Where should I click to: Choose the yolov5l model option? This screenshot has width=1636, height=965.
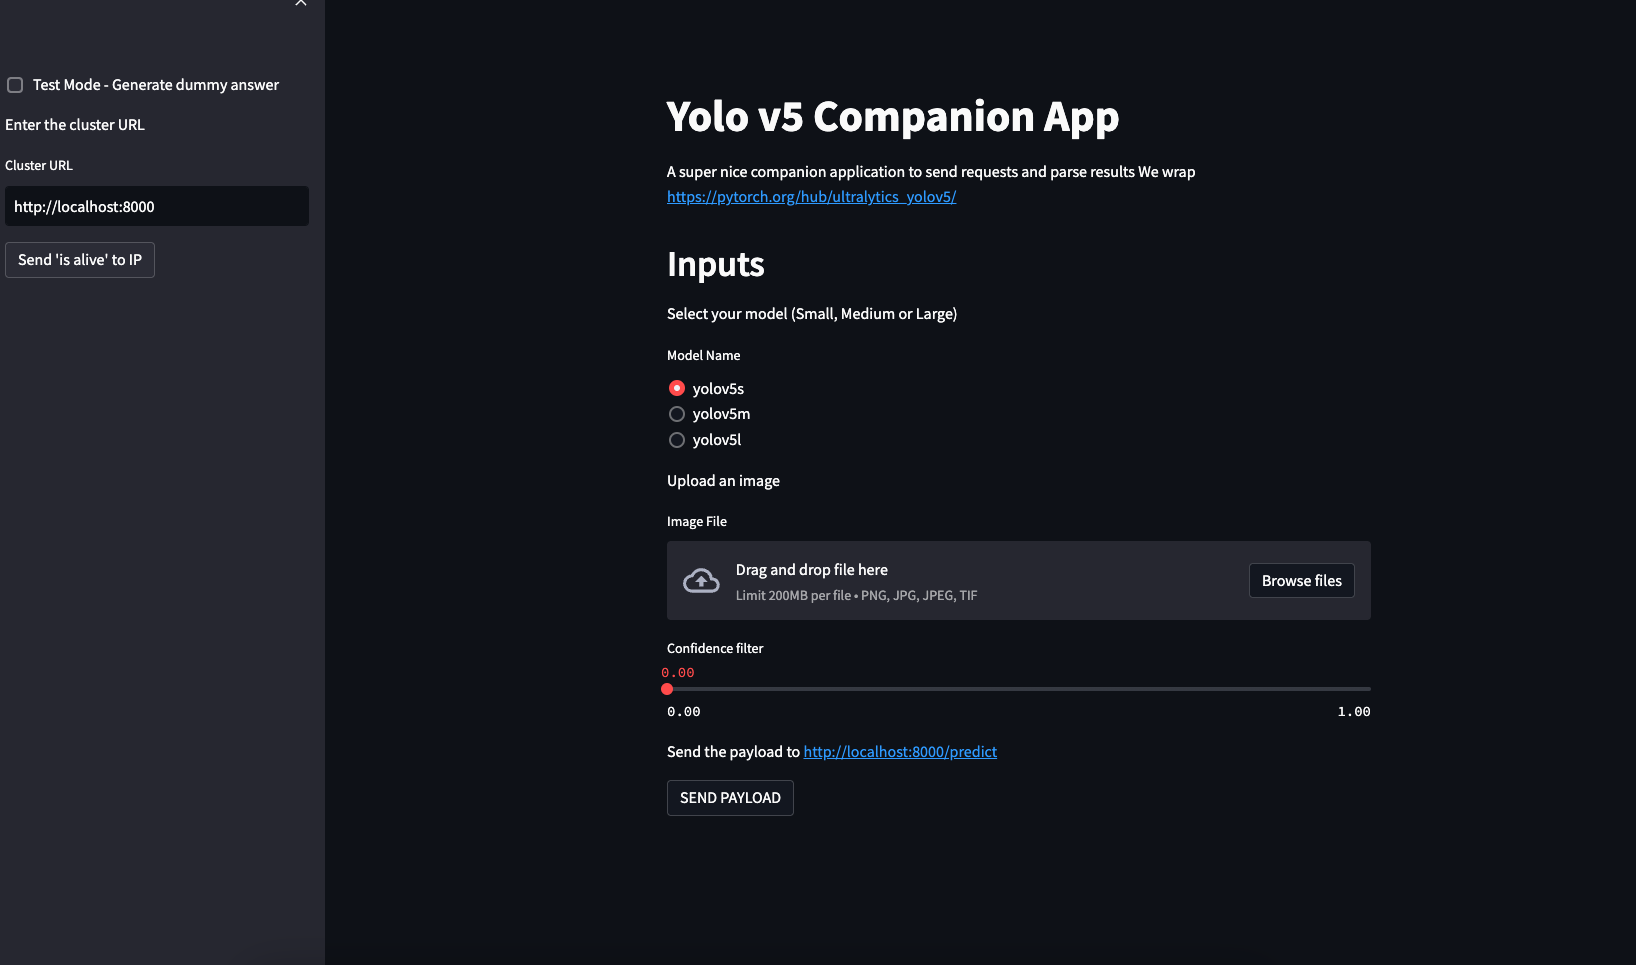tap(677, 440)
